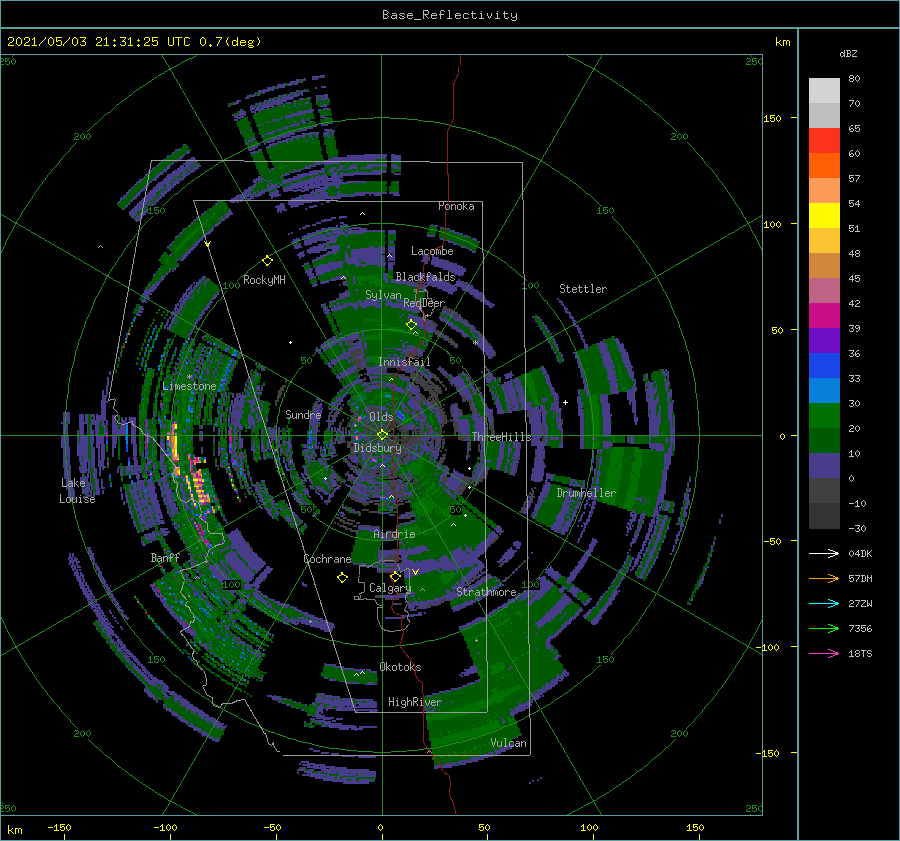The image size is (900, 841).
Task: Click the -30 value on the dBZ scale
Action: (857, 528)
